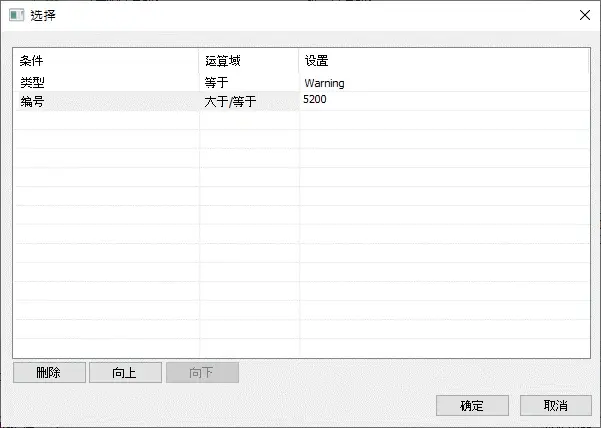Open the 大于/等于 operator cell
This screenshot has width=601, height=428.
tap(249, 101)
